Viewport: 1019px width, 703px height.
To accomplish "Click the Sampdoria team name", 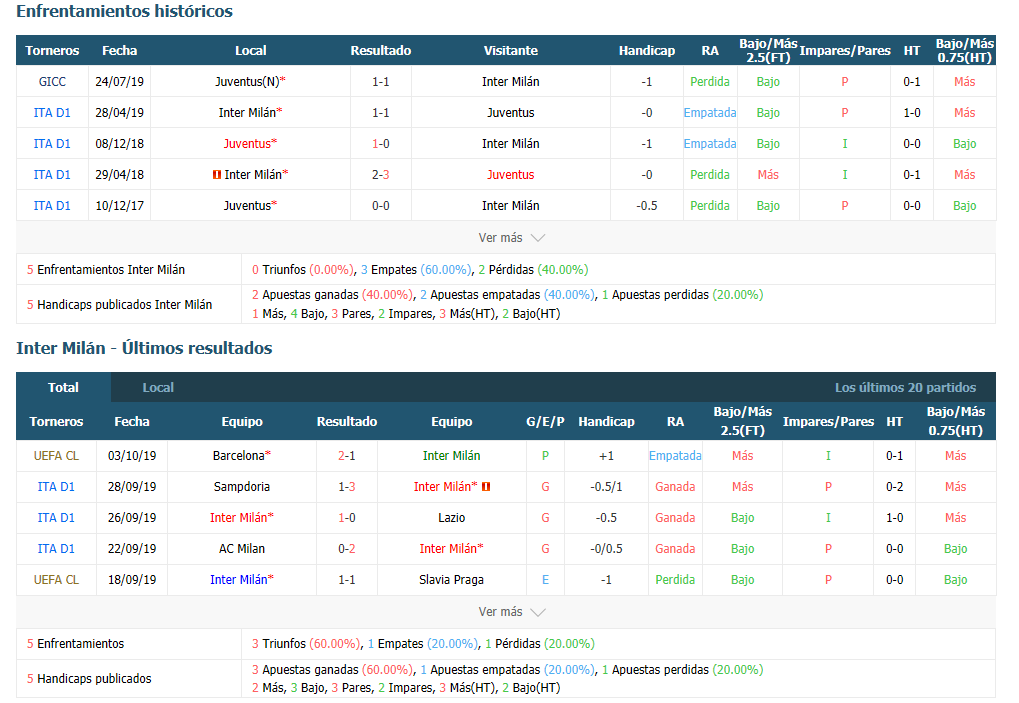I will coord(242,487).
